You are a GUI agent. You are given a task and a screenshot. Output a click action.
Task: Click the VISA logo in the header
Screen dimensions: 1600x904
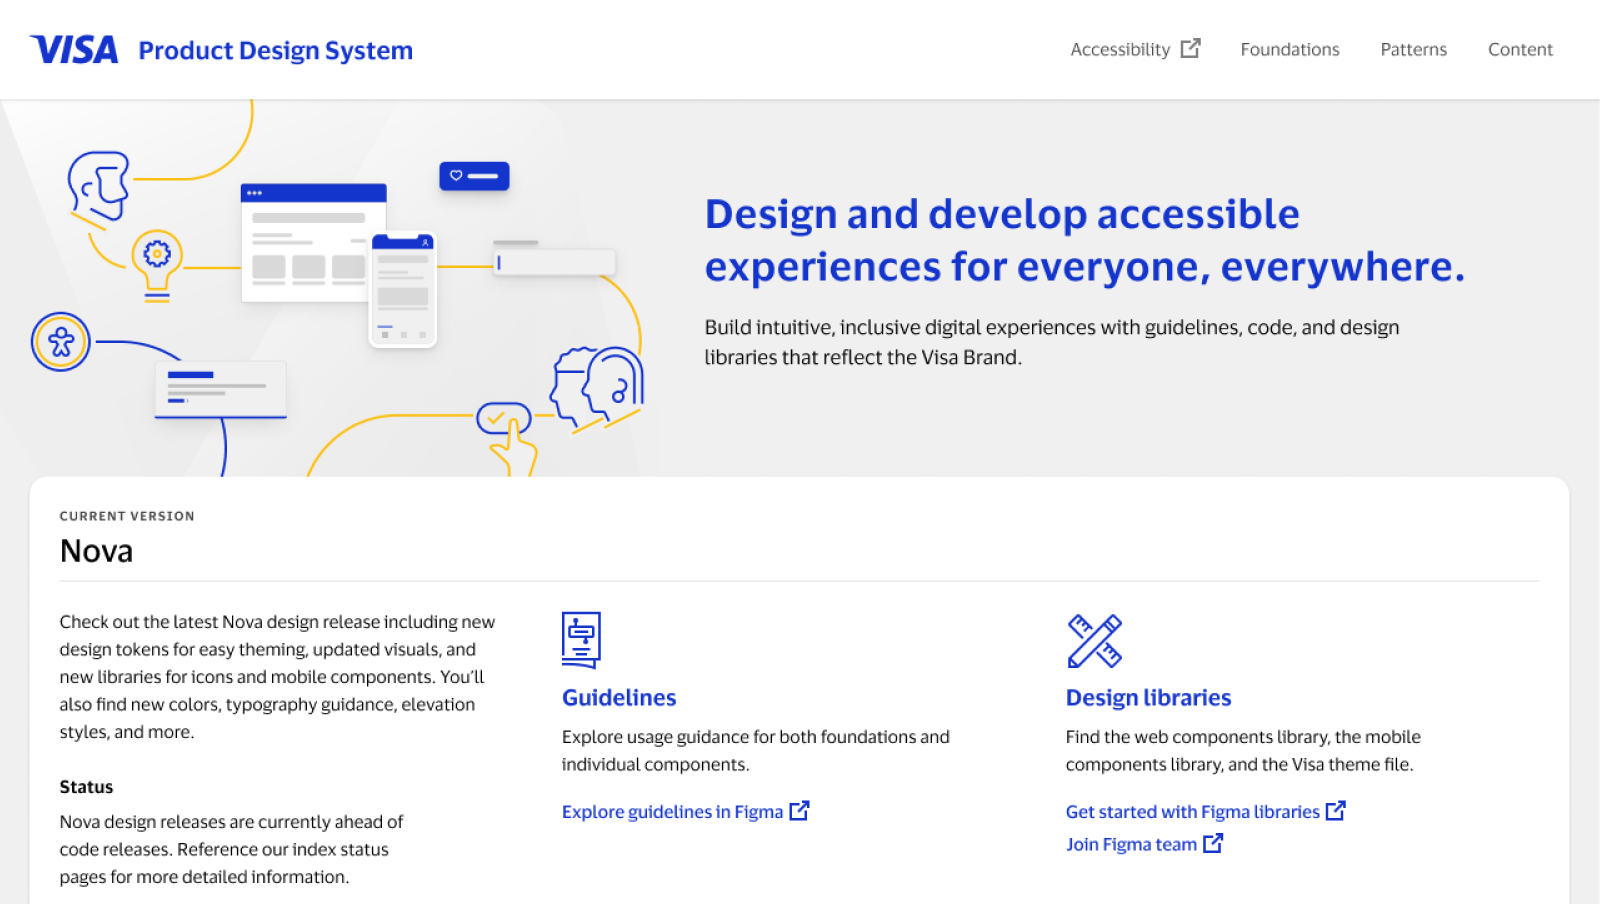pyautogui.click(x=74, y=50)
